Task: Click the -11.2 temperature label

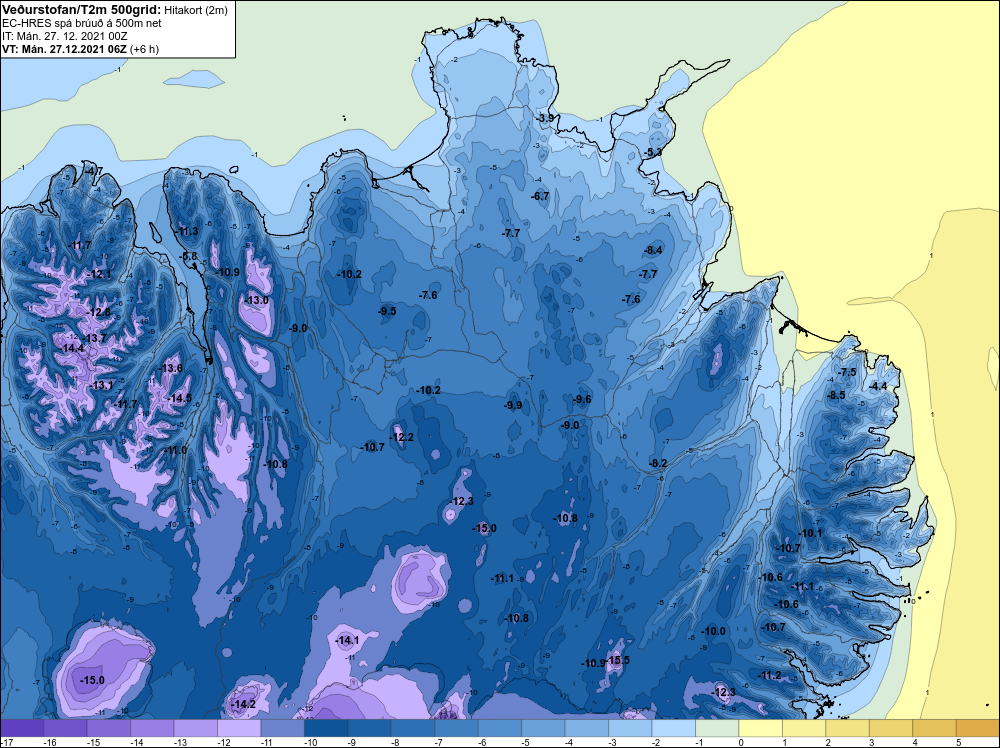Action: tap(770, 675)
